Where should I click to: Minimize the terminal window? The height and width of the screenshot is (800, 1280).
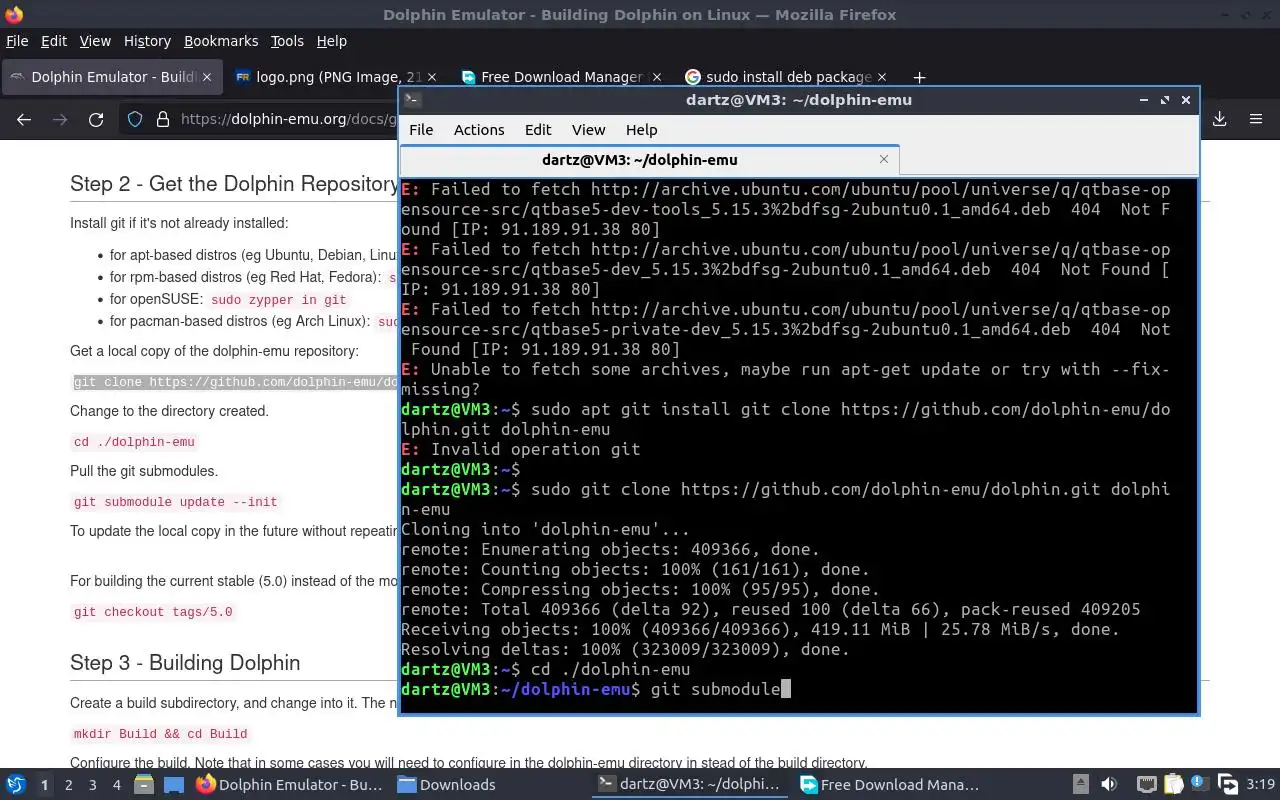pyautogui.click(x=1144, y=100)
